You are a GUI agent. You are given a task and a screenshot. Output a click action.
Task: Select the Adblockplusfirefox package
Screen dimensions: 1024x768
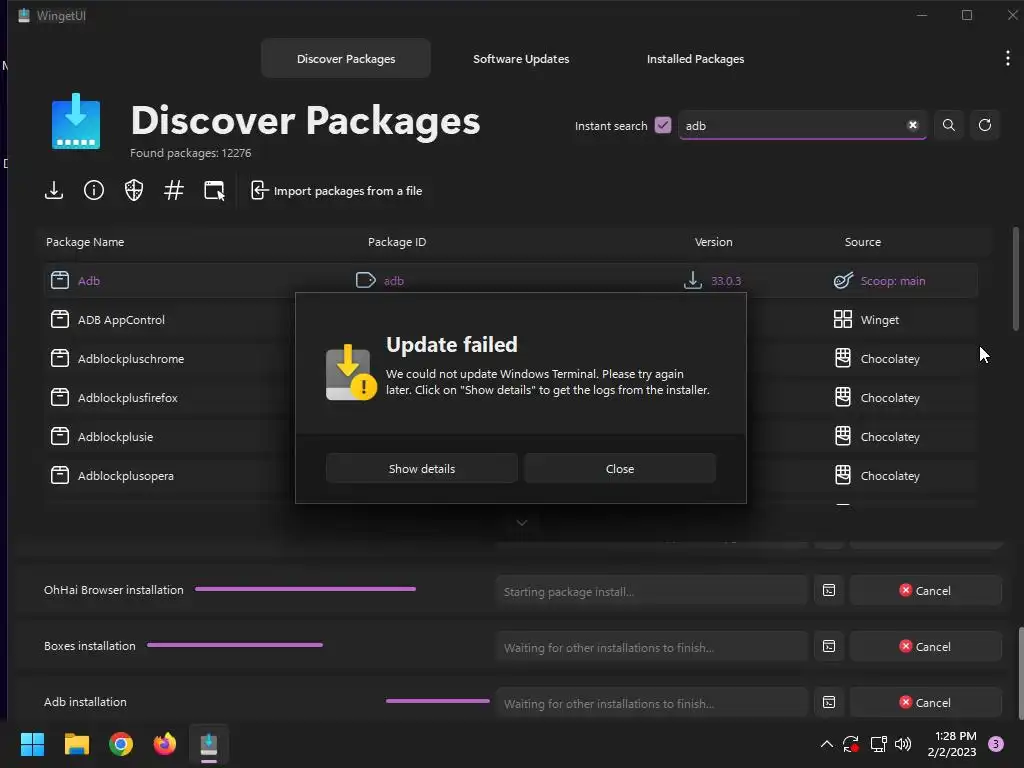coord(127,398)
